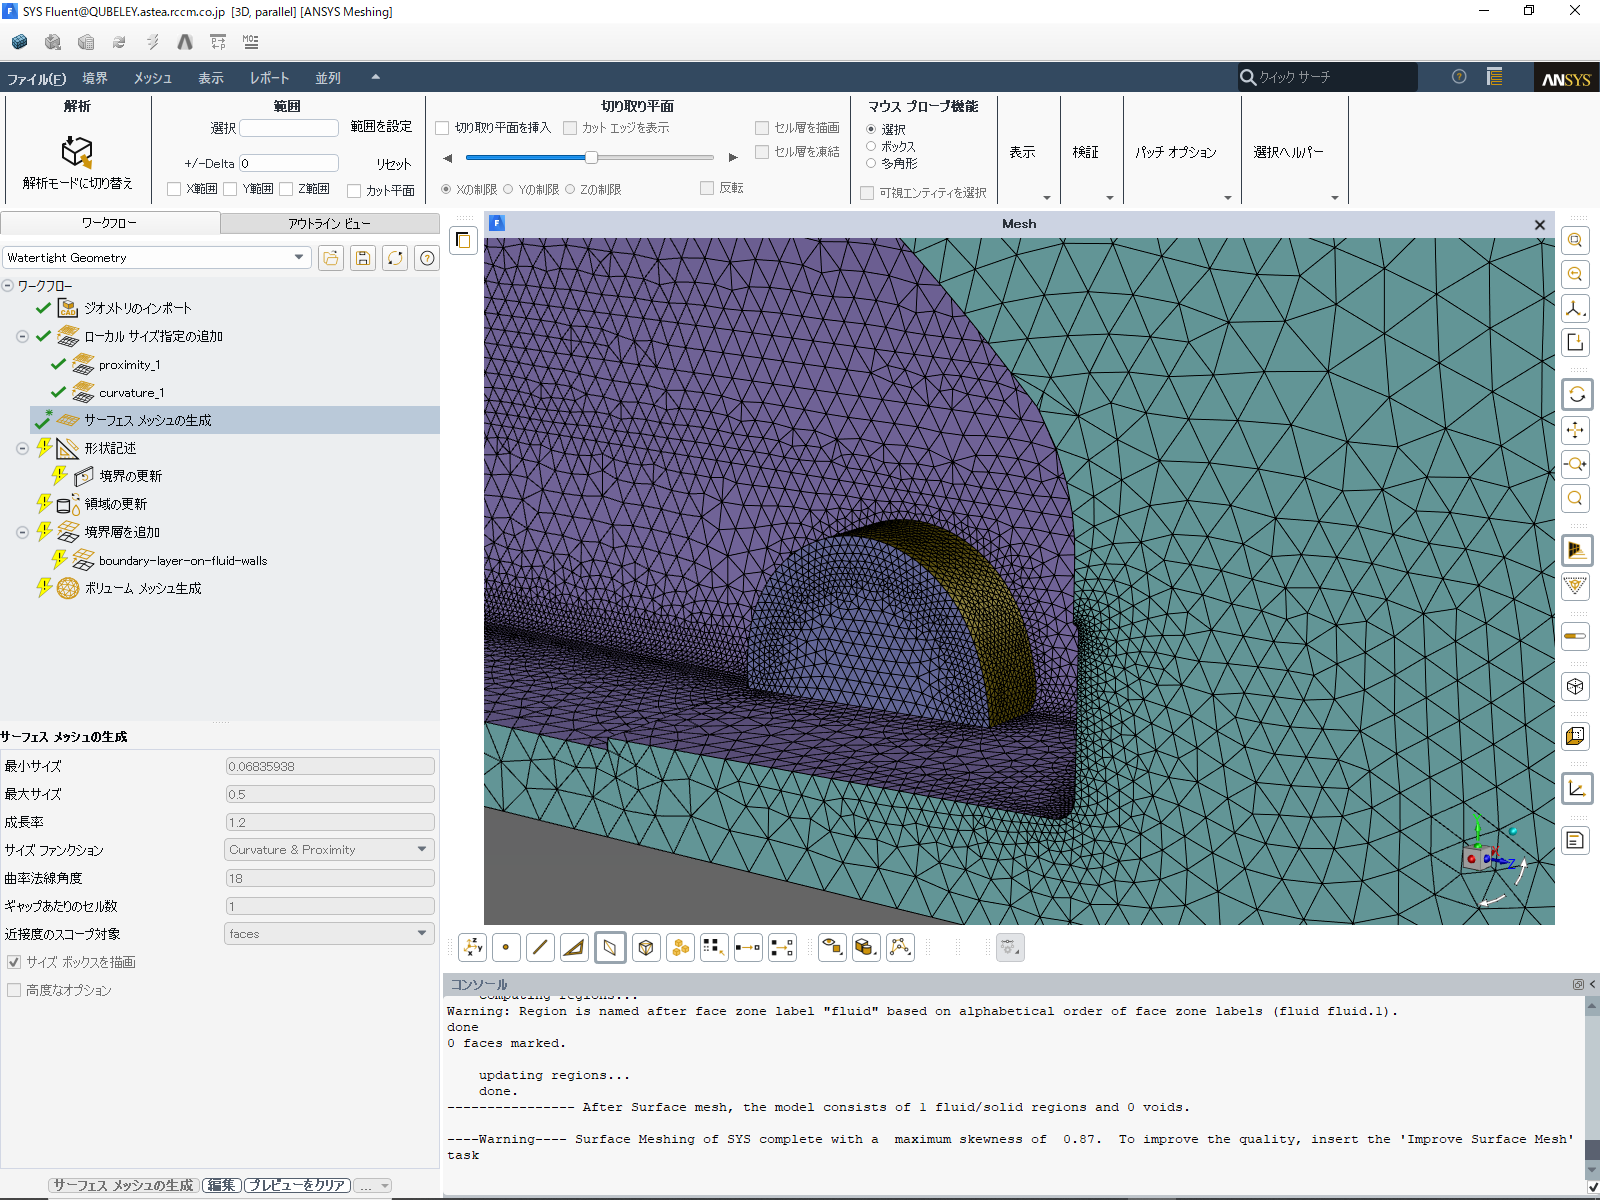The image size is (1600, 1200).
Task: Open the Watertight Geometry workflow dropdown
Action: (298, 258)
